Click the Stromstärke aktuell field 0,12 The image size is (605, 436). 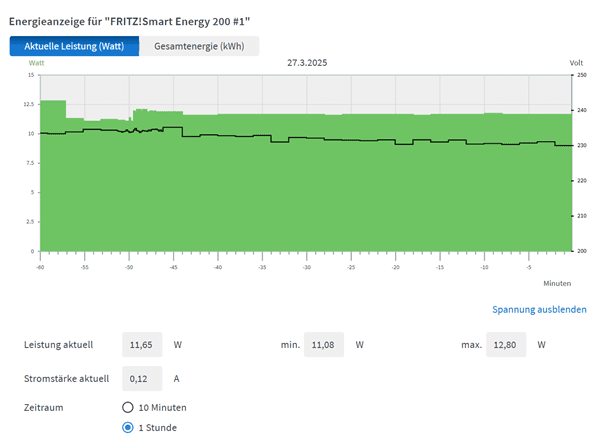pos(141,378)
